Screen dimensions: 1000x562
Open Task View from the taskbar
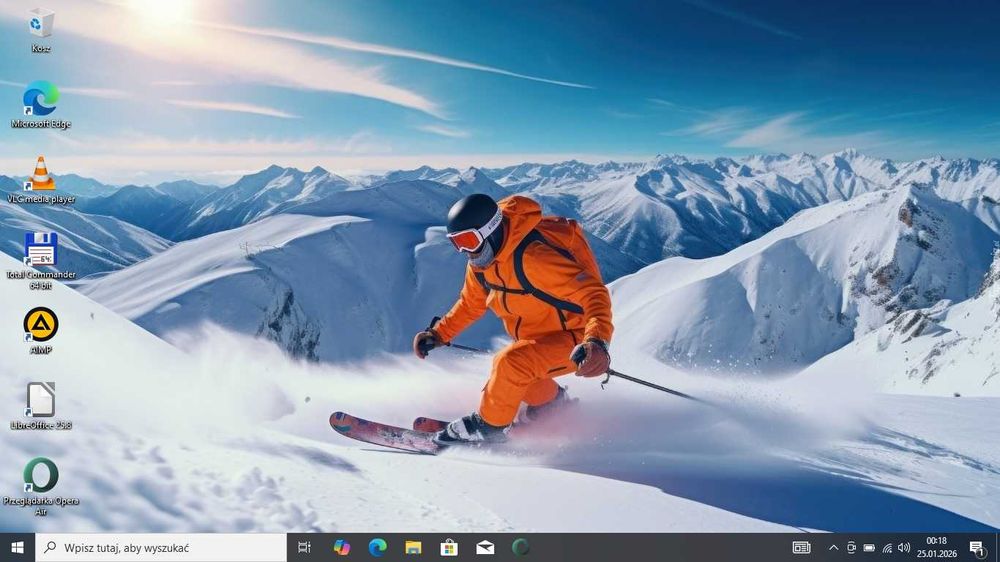pyautogui.click(x=305, y=547)
